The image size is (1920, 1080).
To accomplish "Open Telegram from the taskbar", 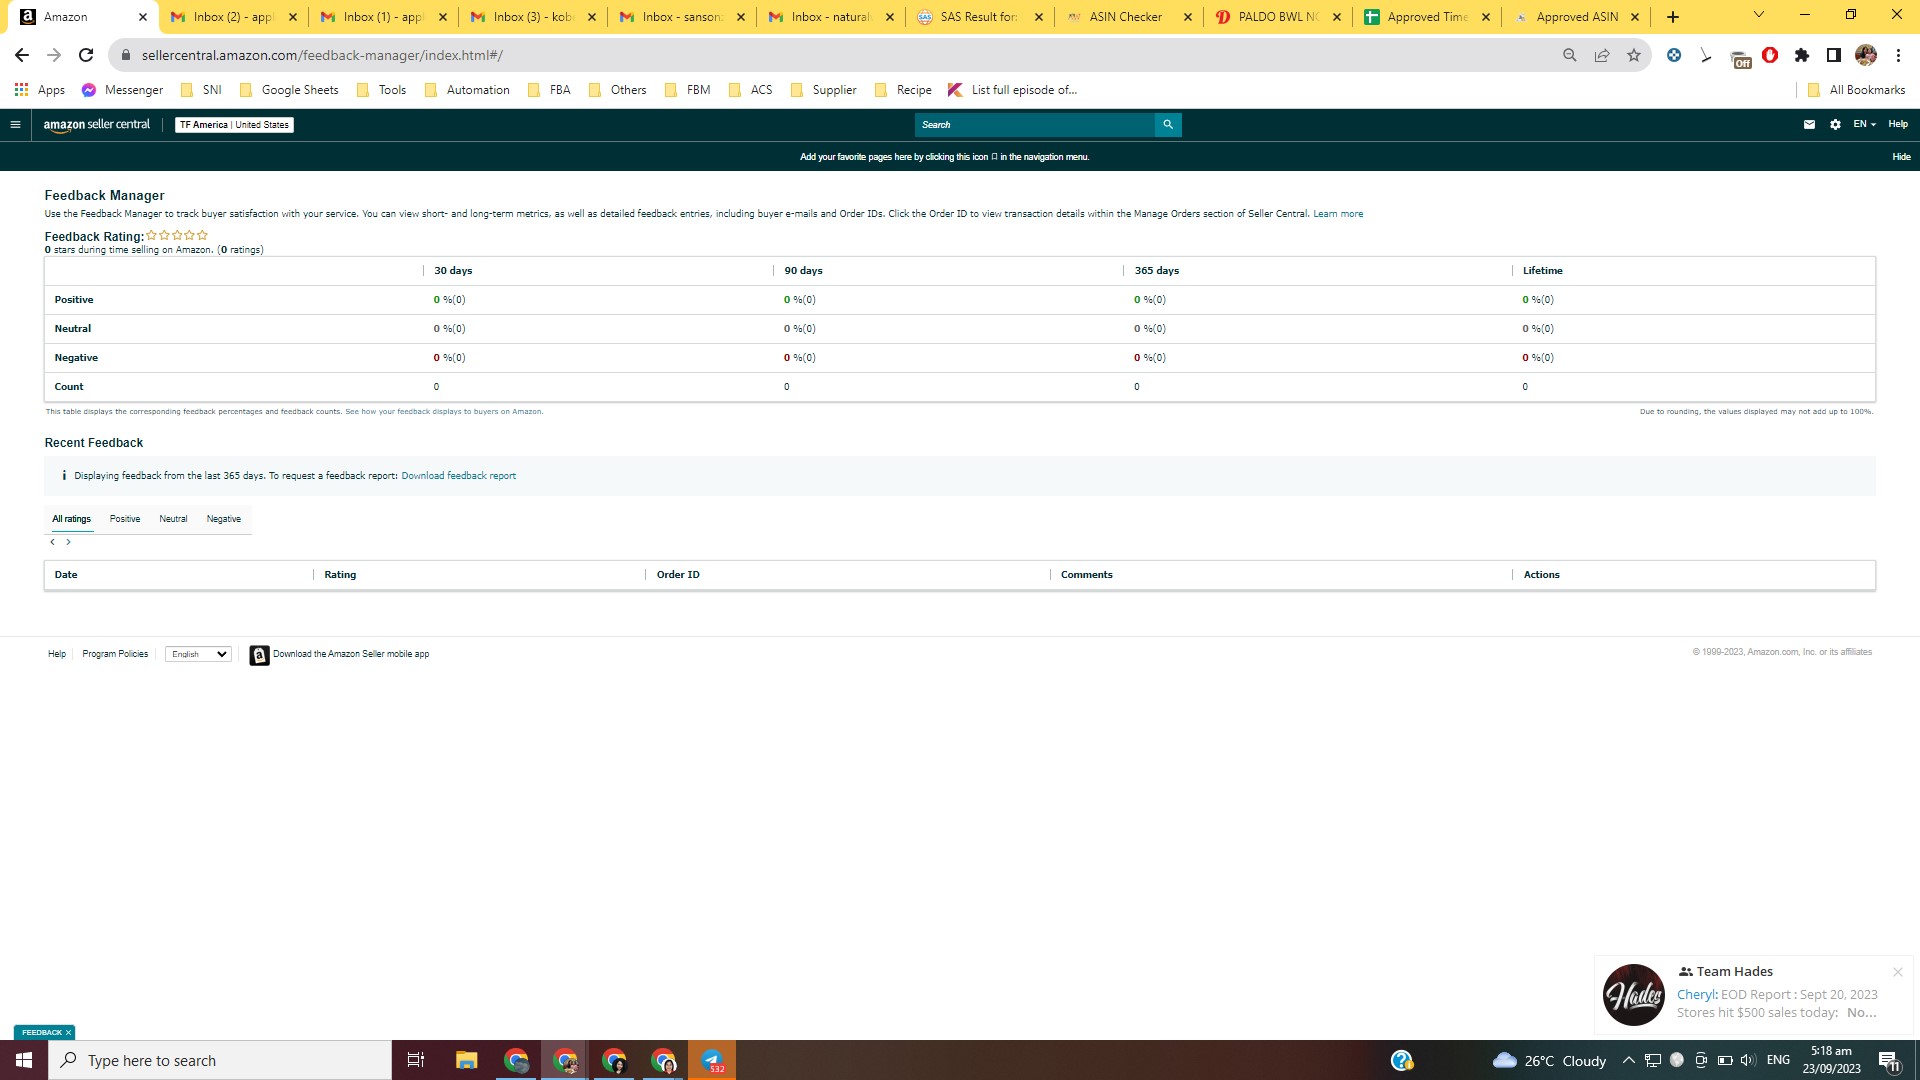I will pyautogui.click(x=712, y=1060).
